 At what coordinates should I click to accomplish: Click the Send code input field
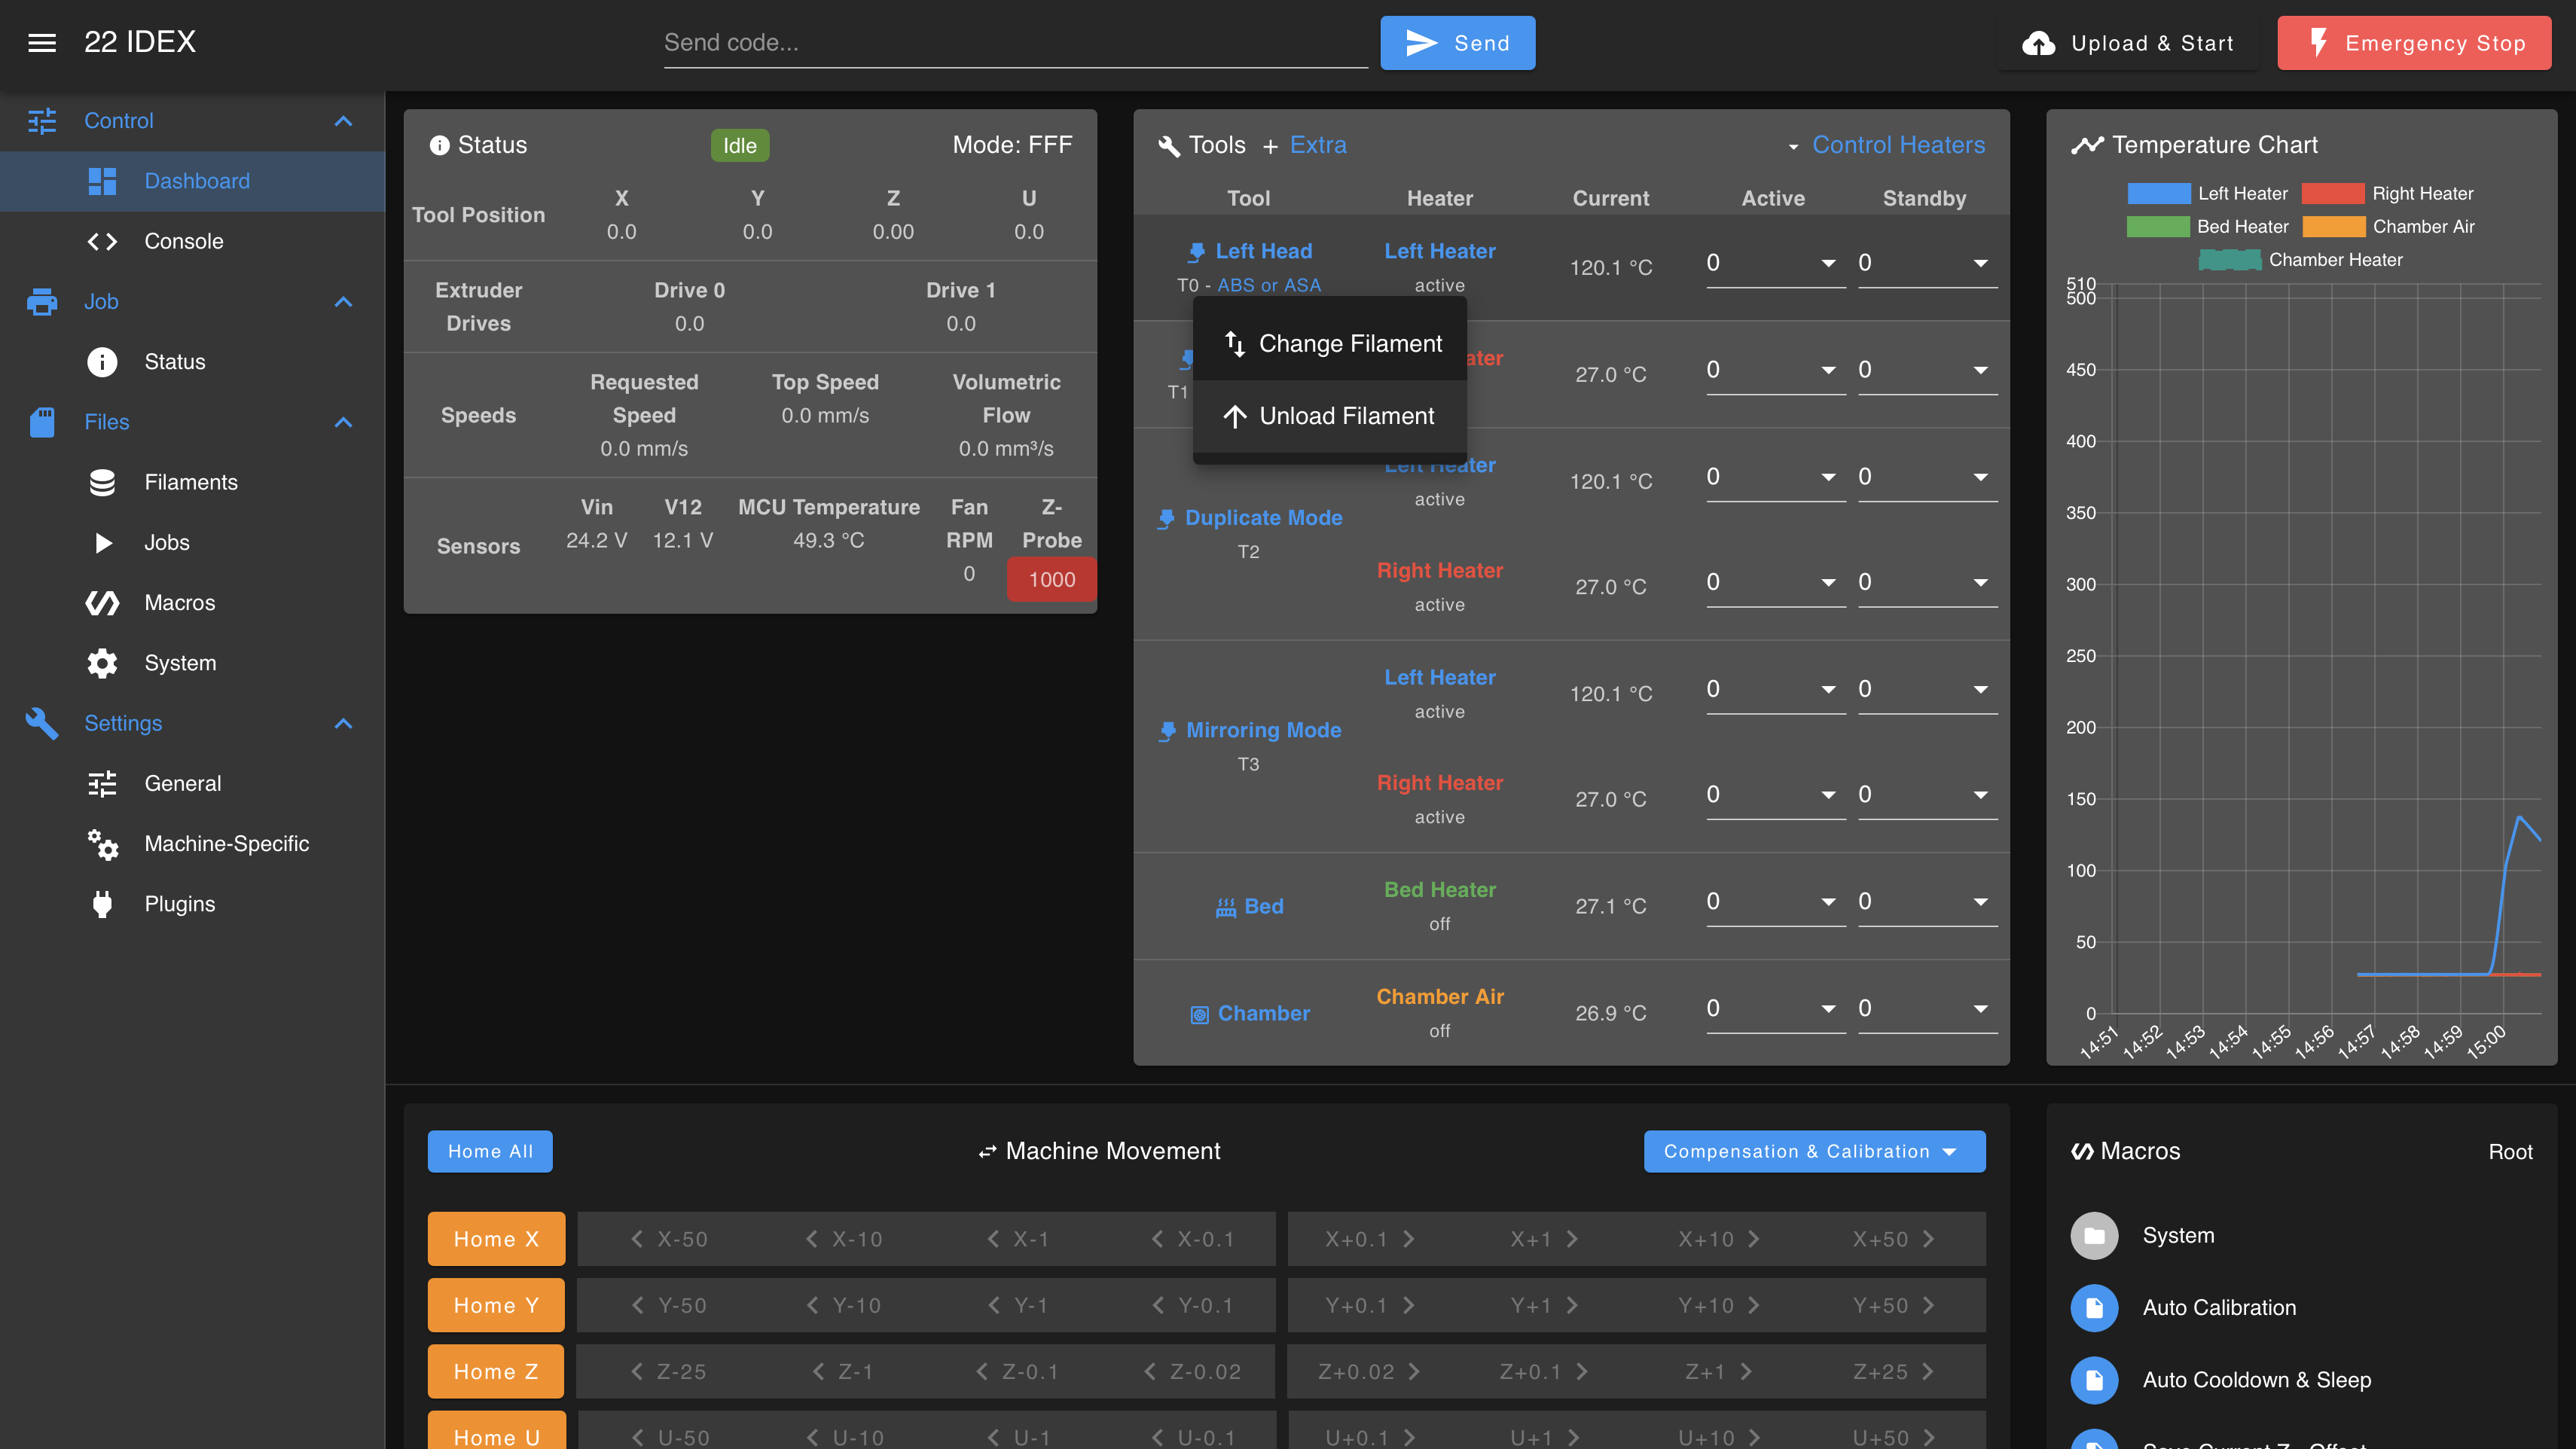point(1015,43)
